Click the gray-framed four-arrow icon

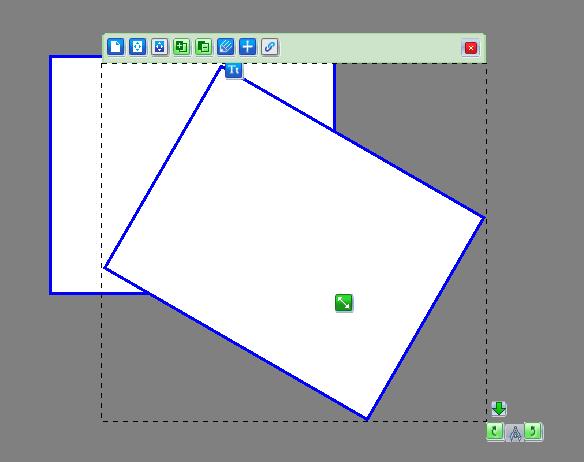pos(159,47)
